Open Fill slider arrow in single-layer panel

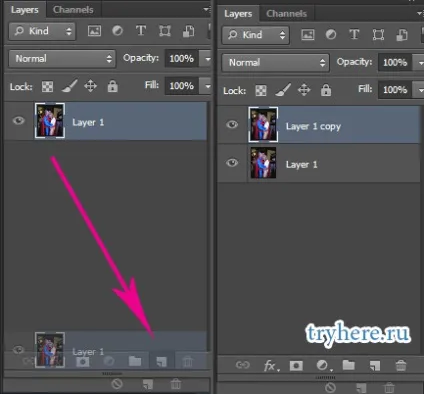[x=206, y=86]
